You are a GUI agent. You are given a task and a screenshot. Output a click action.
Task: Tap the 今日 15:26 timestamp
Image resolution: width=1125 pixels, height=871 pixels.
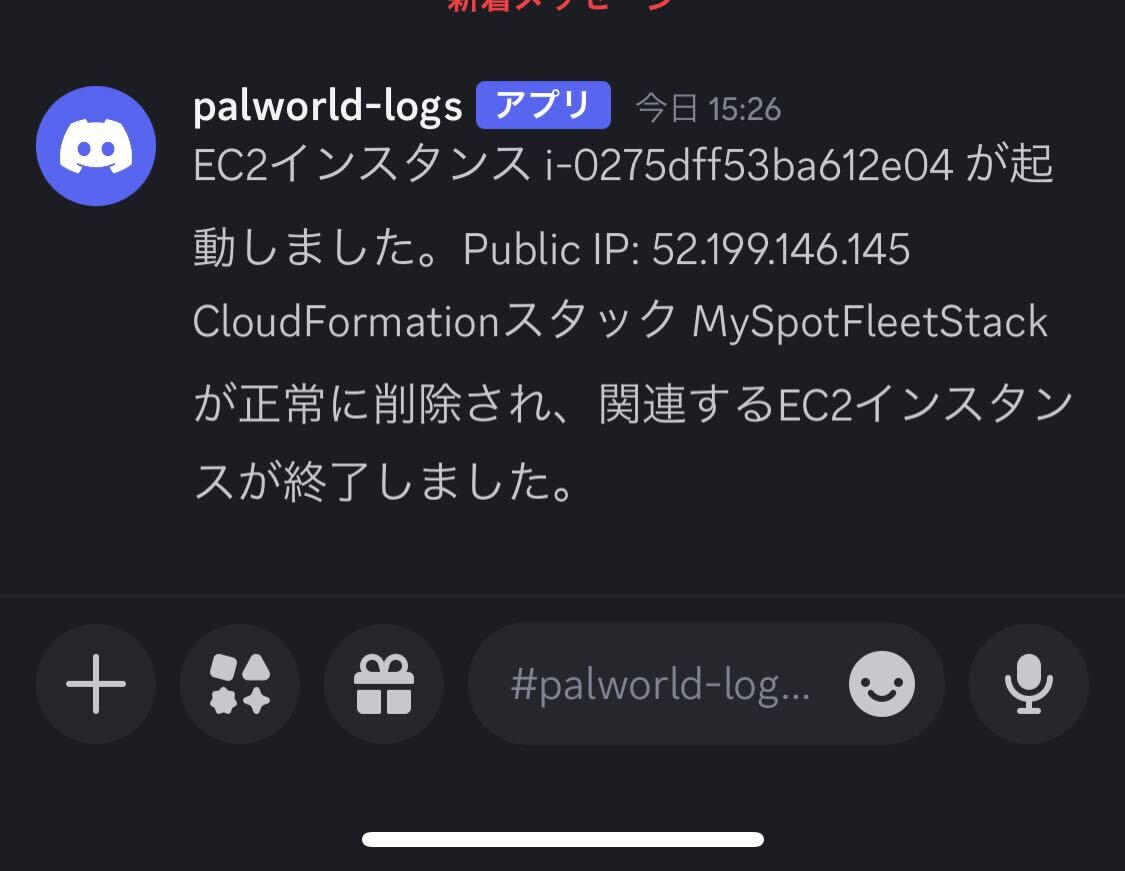pos(708,109)
